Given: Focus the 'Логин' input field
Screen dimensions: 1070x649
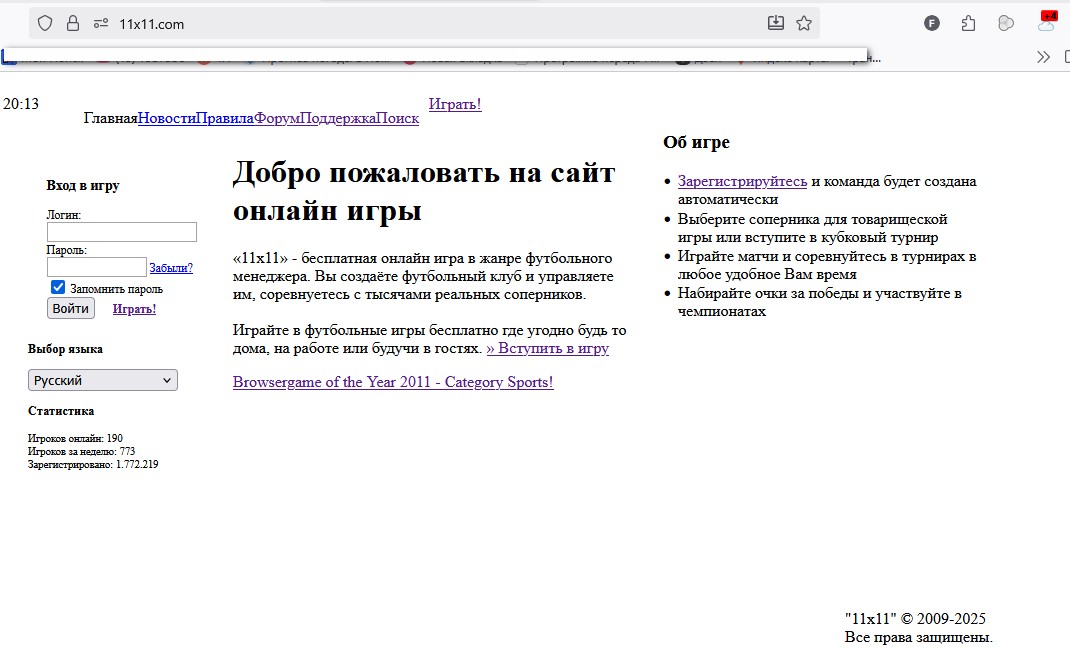Looking at the screenshot, I should (x=121, y=232).
